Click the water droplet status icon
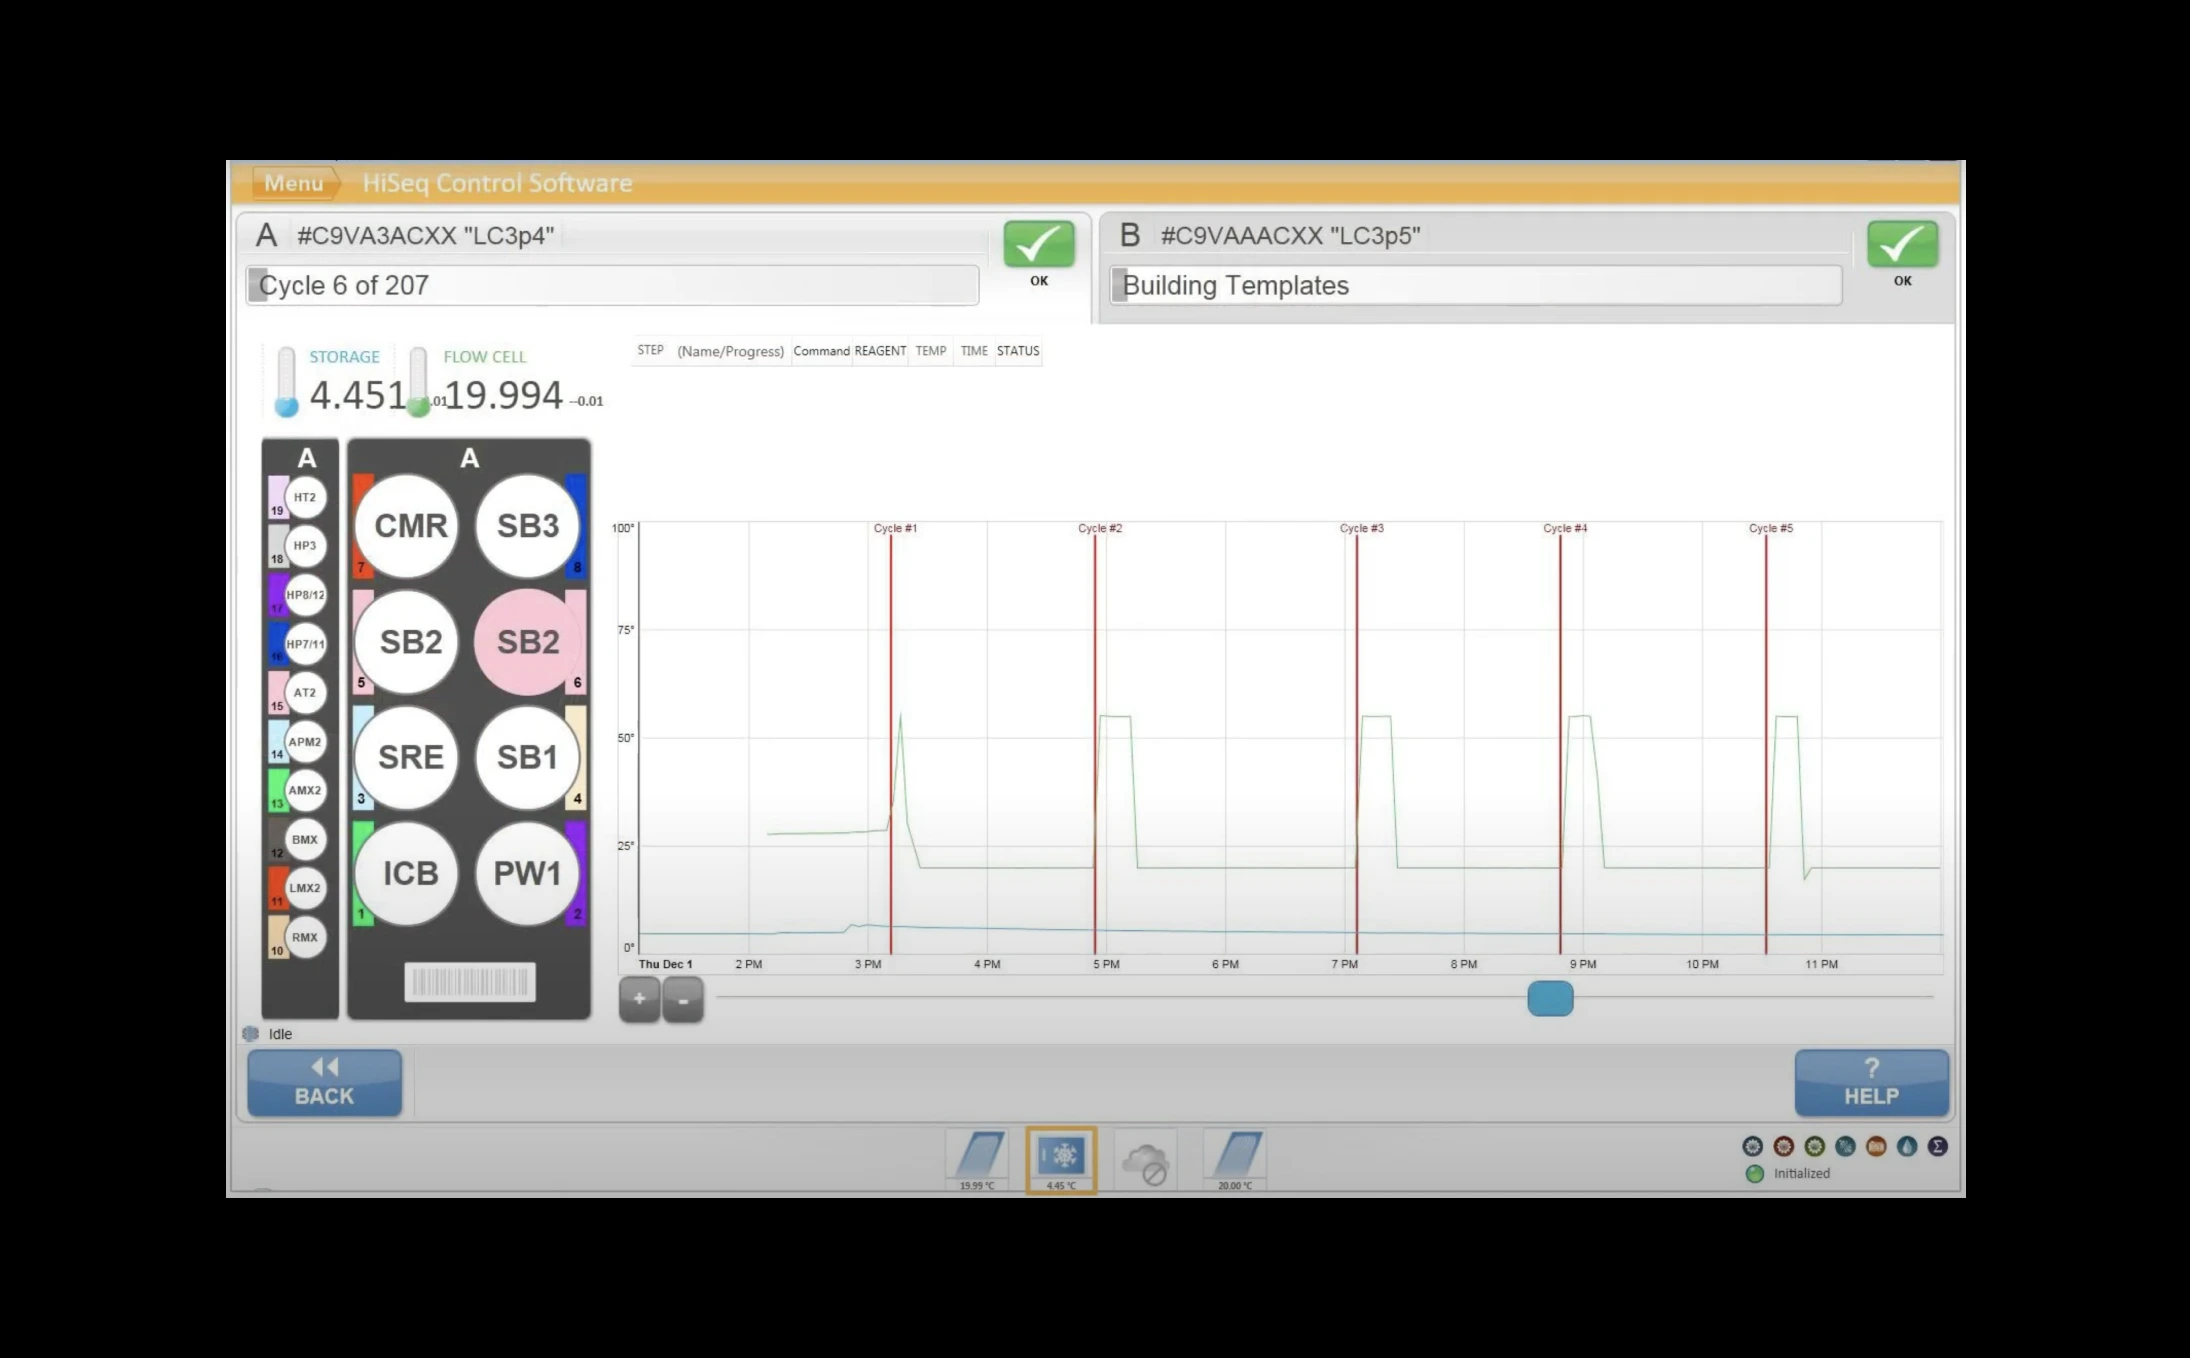Viewport: 2190px width, 1358px height. tap(1907, 1146)
